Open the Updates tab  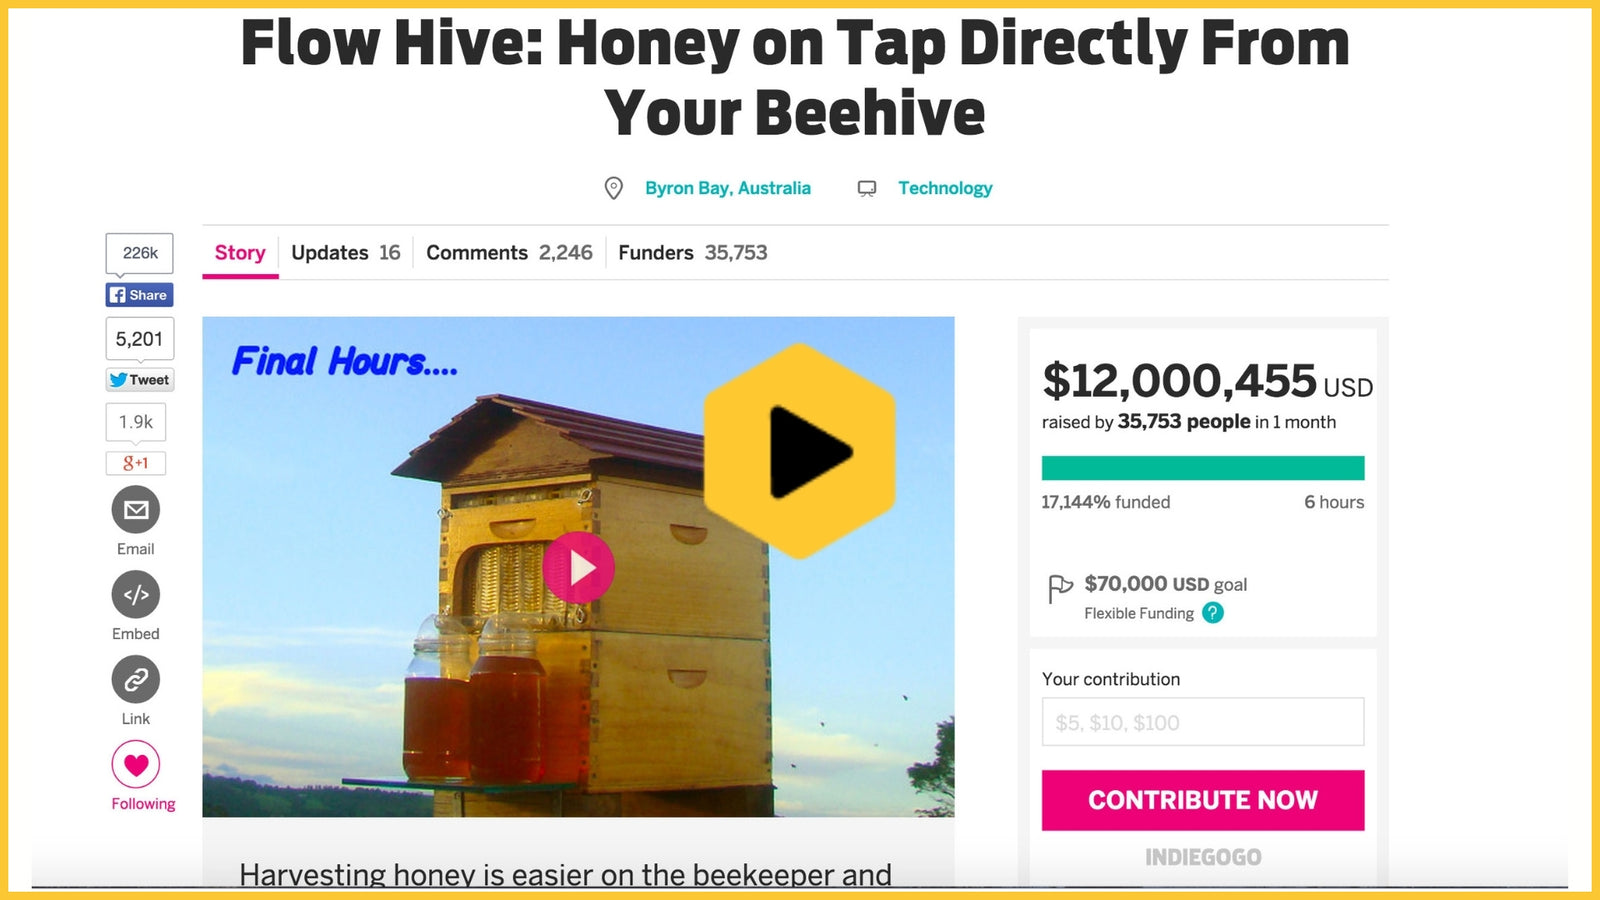coord(346,253)
